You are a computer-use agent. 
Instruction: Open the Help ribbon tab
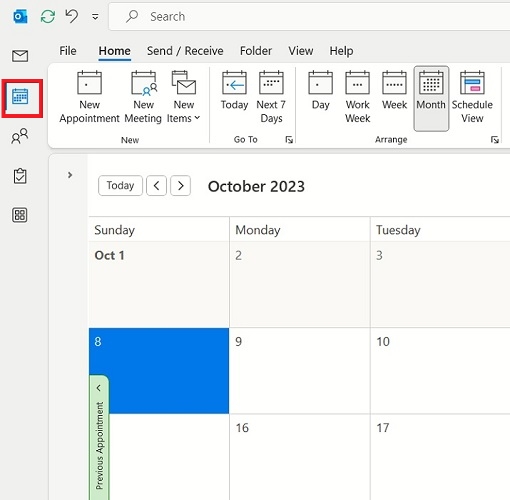[341, 51]
